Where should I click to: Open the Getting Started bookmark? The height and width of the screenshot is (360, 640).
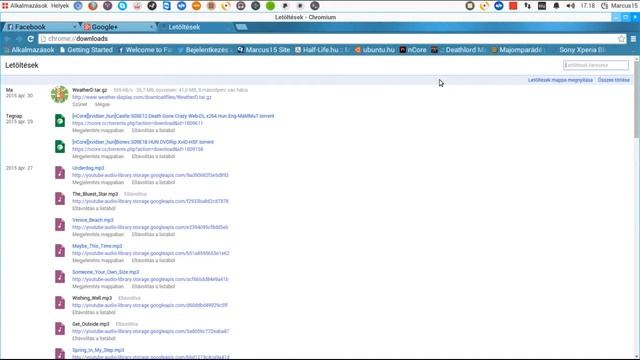pos(86,50)
